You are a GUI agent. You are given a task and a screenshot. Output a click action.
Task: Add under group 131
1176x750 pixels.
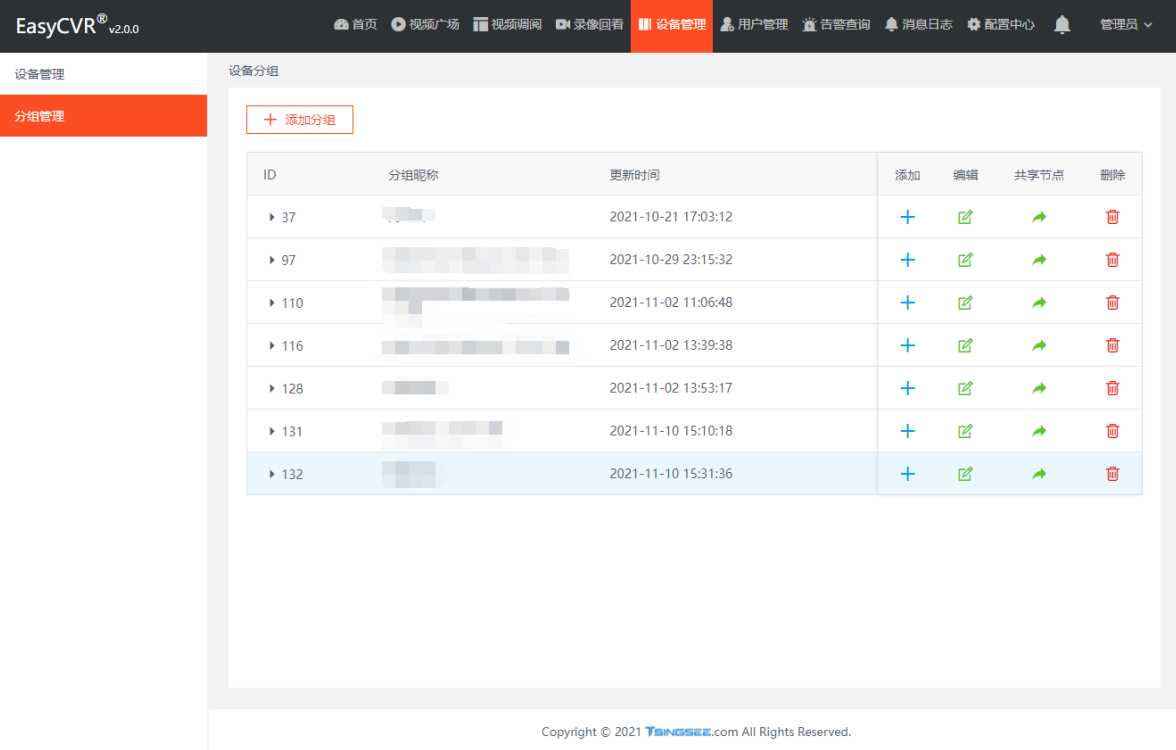(x=908, y=431)
